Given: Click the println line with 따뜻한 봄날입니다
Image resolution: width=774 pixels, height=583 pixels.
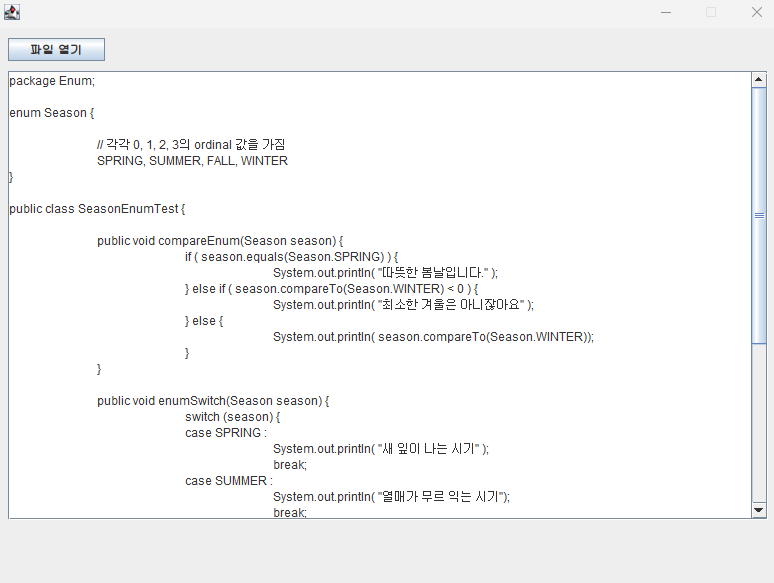Looking at the screenshot, I should click(386, 273).
